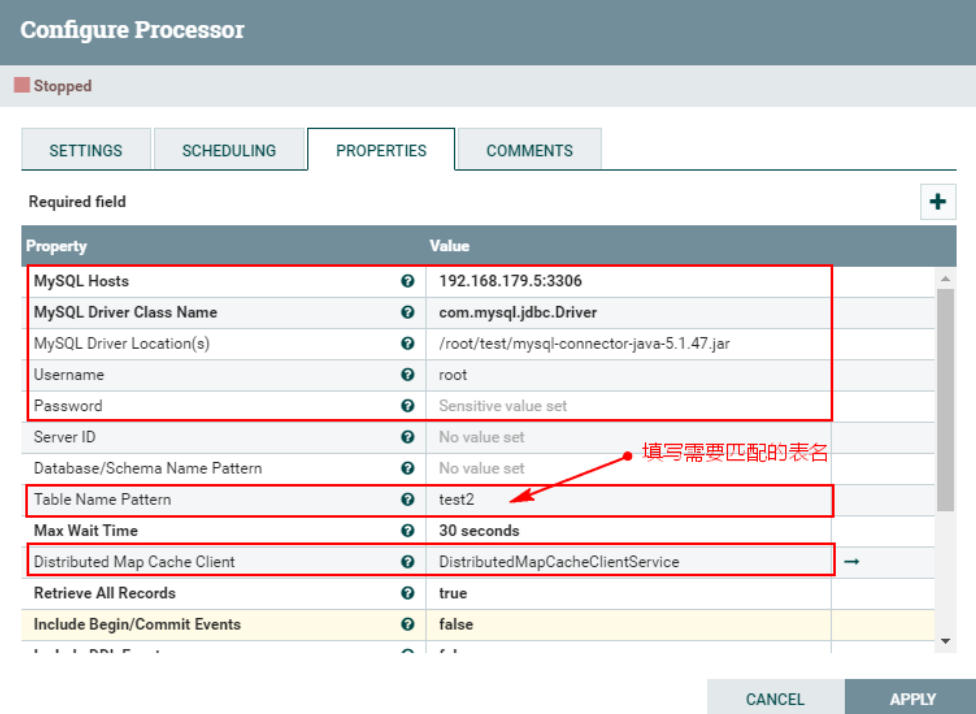Edit the mysql-connector-java-5.1.47.jar path value

(629, 344)
